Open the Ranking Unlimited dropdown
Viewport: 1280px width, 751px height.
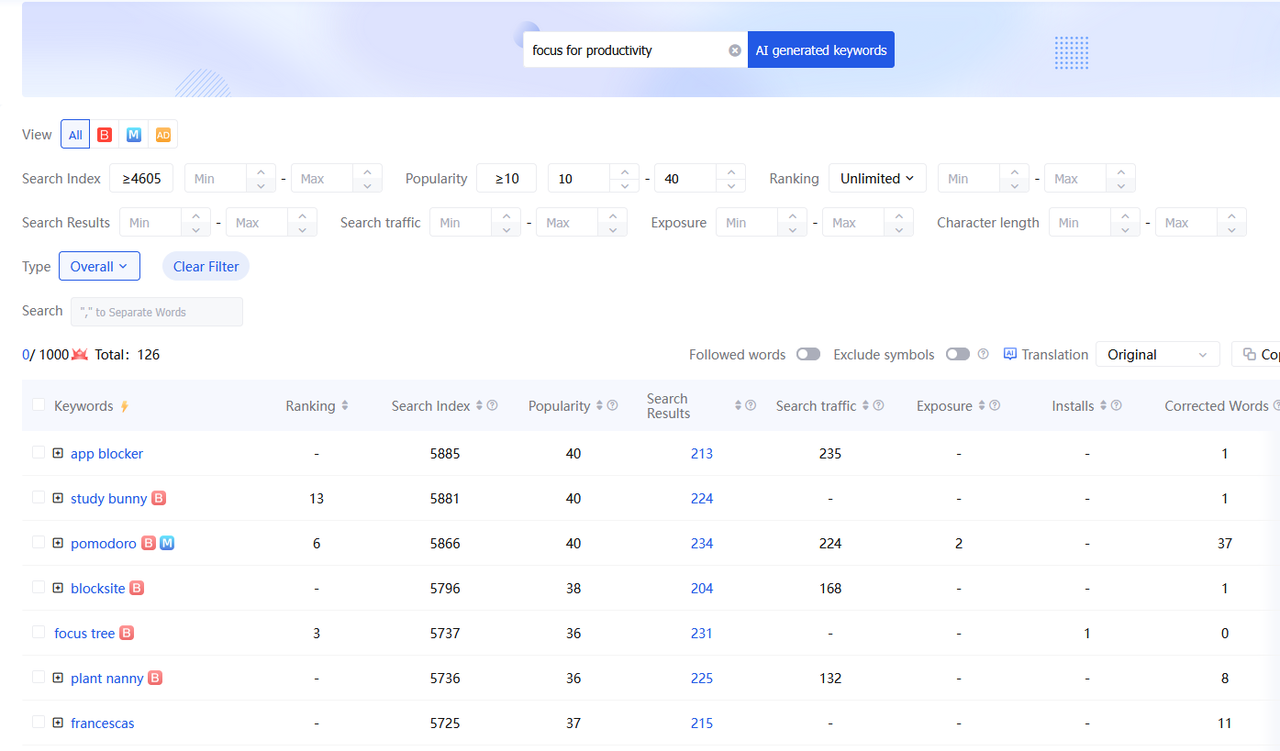[877, 178]
